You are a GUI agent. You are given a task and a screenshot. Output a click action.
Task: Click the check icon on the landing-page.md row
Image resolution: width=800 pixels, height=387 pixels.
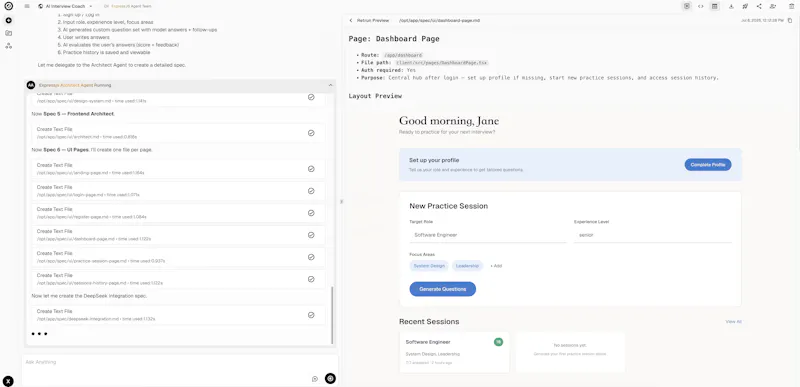[311, 169]
